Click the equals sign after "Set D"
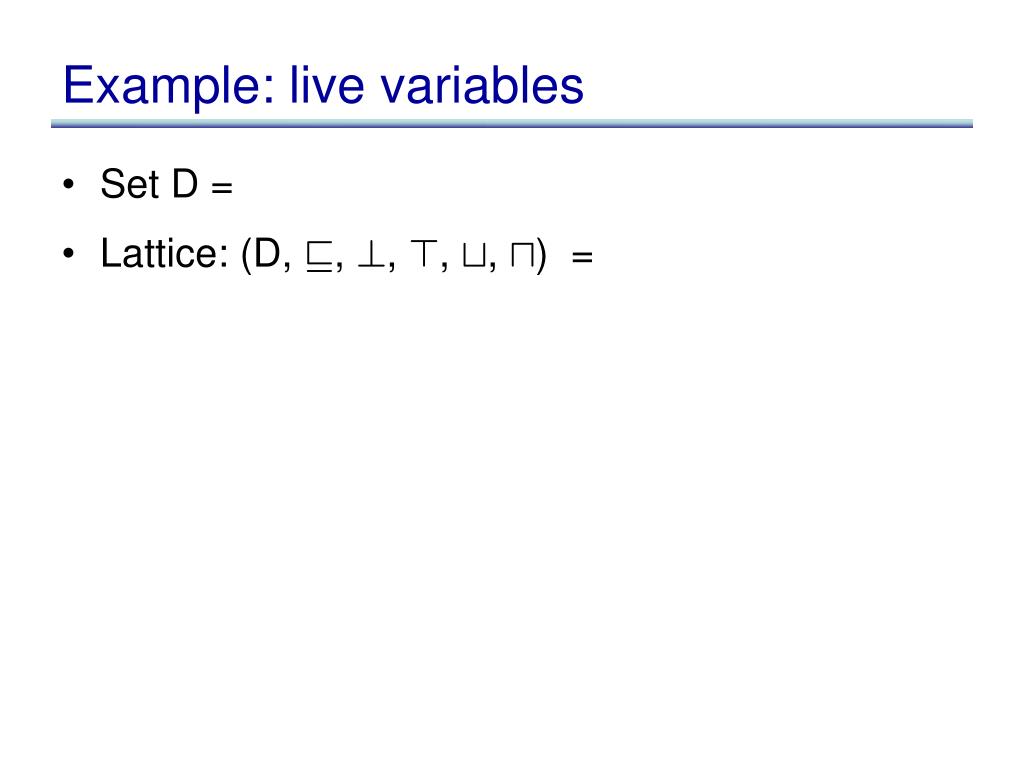Viewport: 1024px width, 768px height. (x=221, y=188)
